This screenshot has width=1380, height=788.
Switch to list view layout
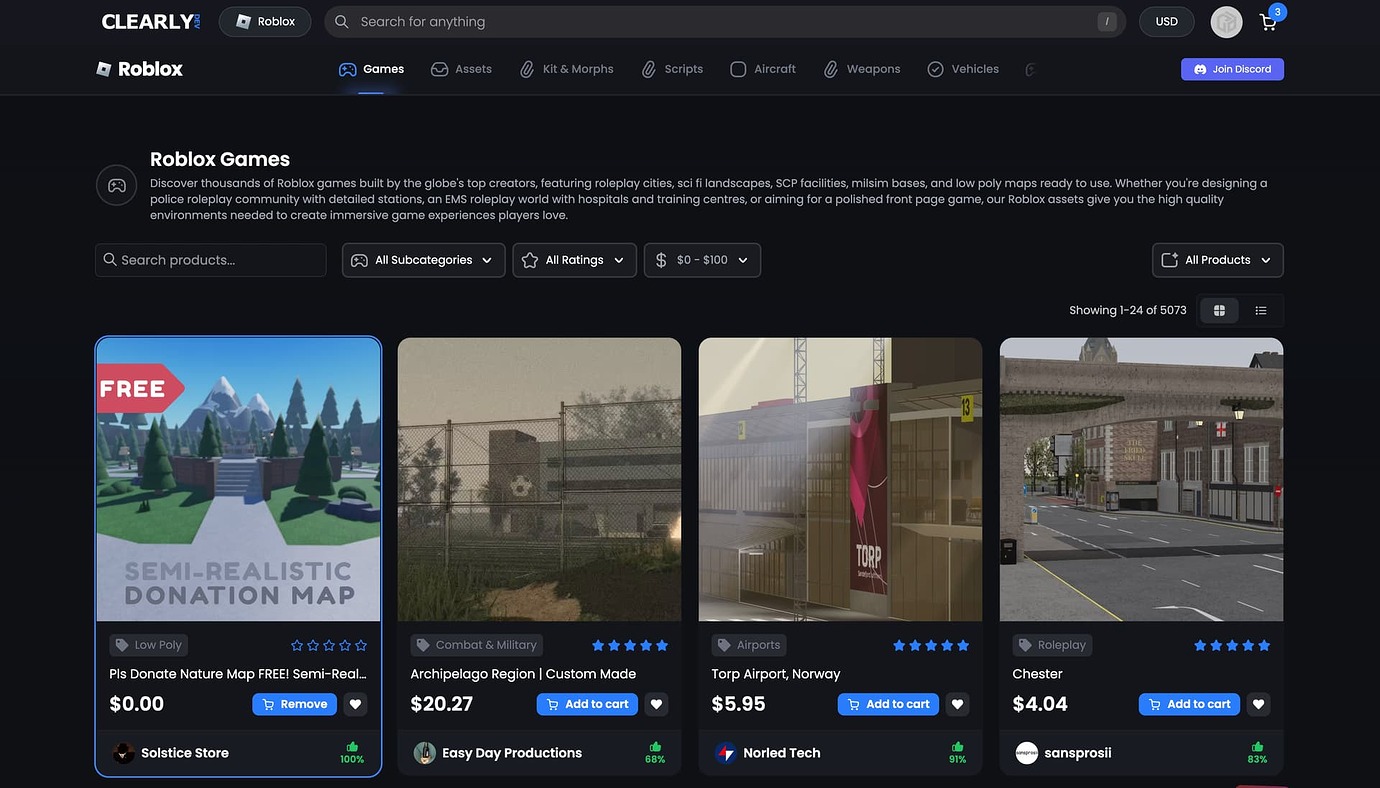pyautogui.click(x=1261, y=310)
